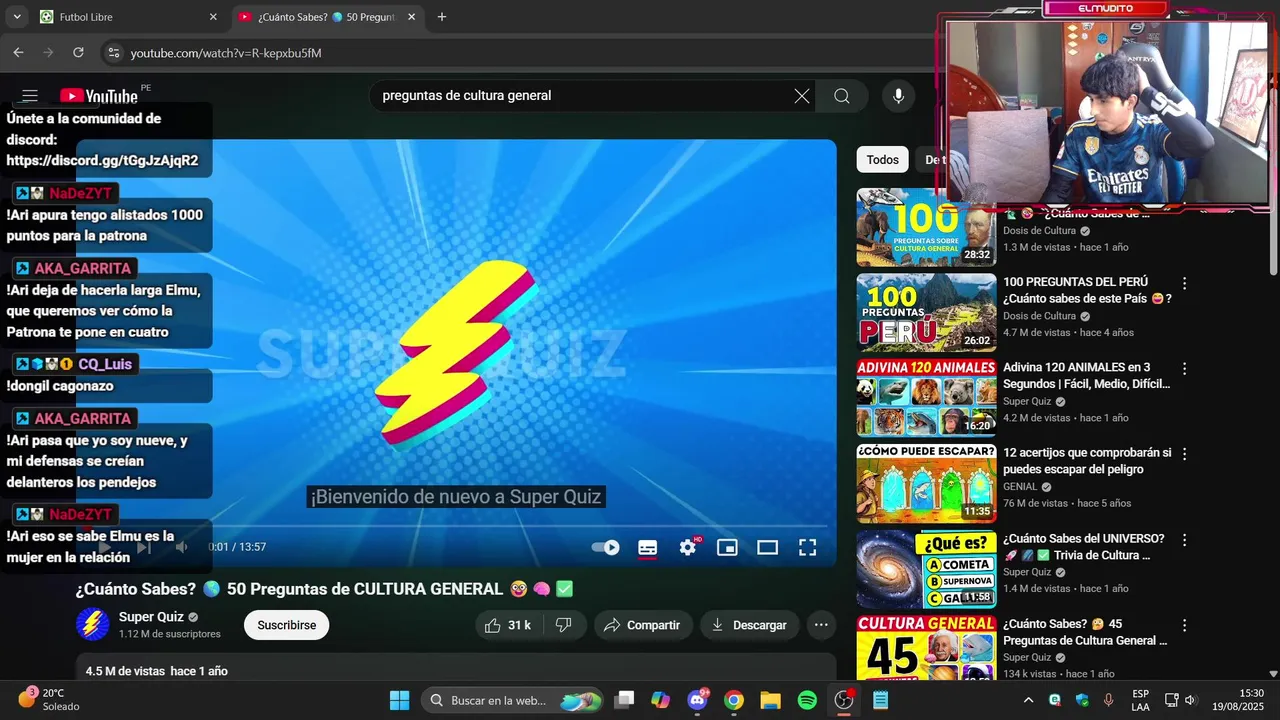Download video with Descargar button
The width and height of the screenshot is (1280, 720).
749,625
